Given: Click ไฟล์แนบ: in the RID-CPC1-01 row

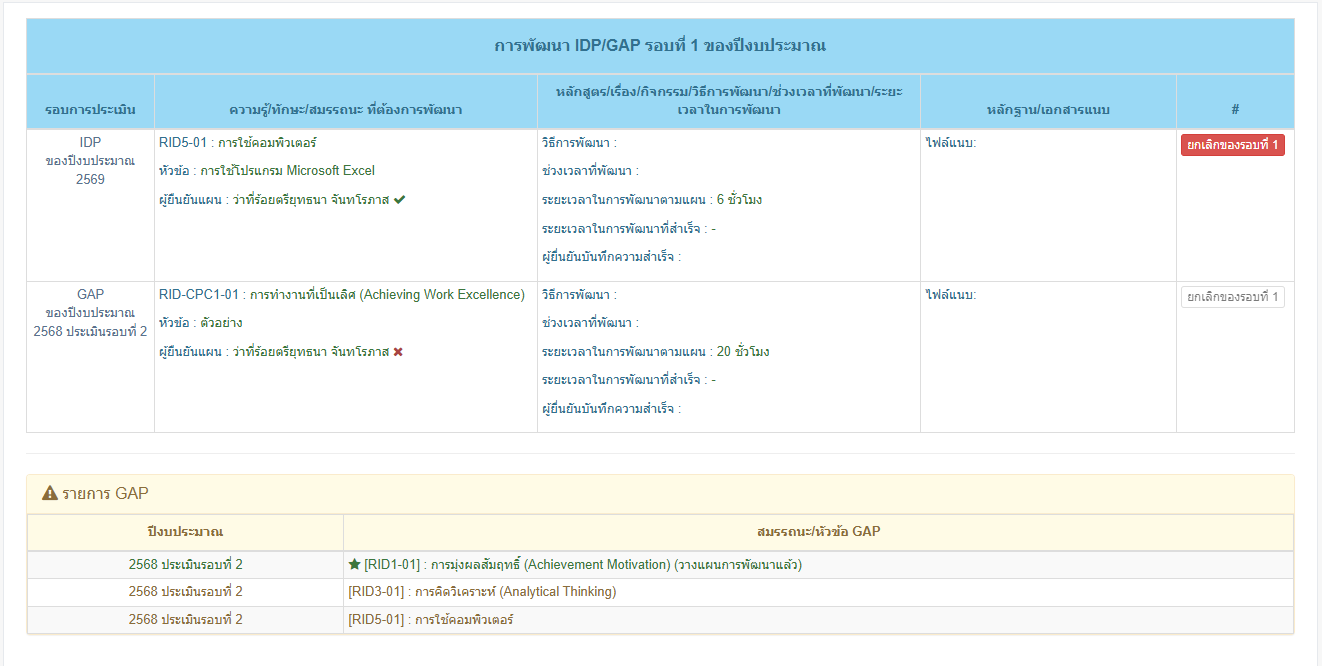Looking at the screenshot, I should coord(951,295).
